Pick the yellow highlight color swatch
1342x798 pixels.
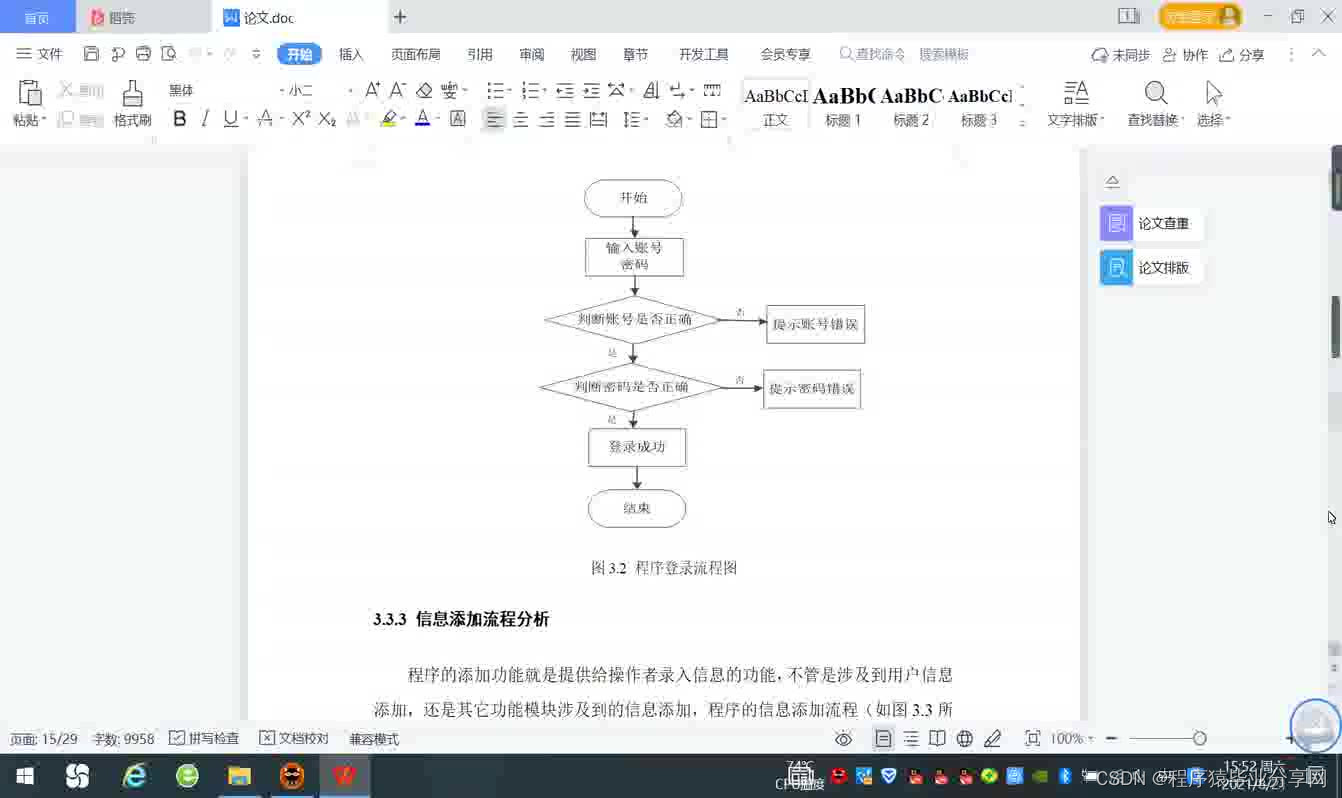coord(388,119)
